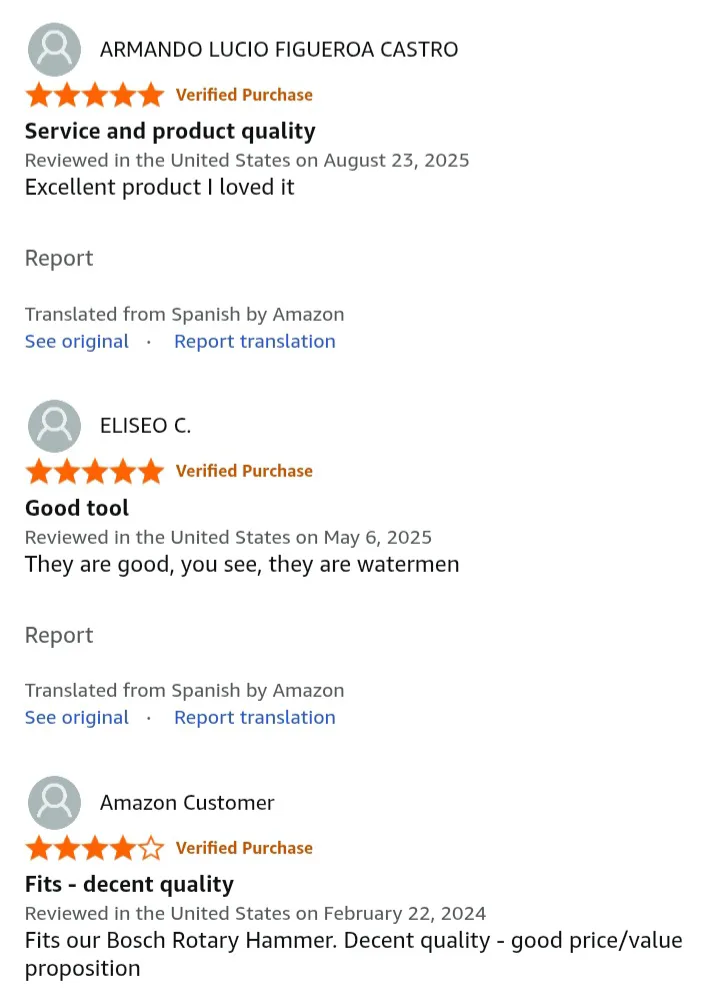Click Eliseo C.'s profile avatar icon

[54, 425]
